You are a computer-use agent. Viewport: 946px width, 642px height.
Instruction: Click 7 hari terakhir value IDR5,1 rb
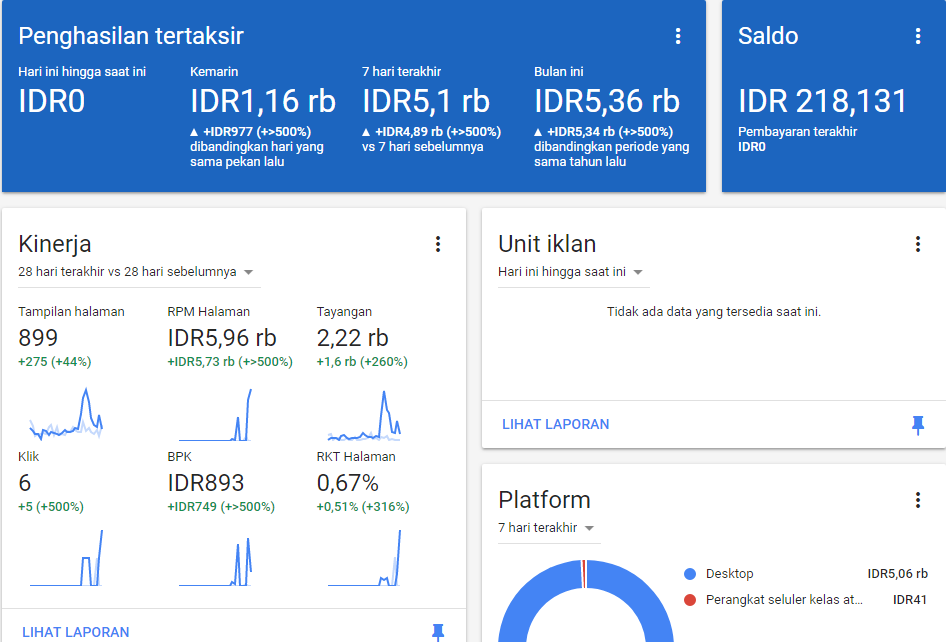tap(425, 101)
